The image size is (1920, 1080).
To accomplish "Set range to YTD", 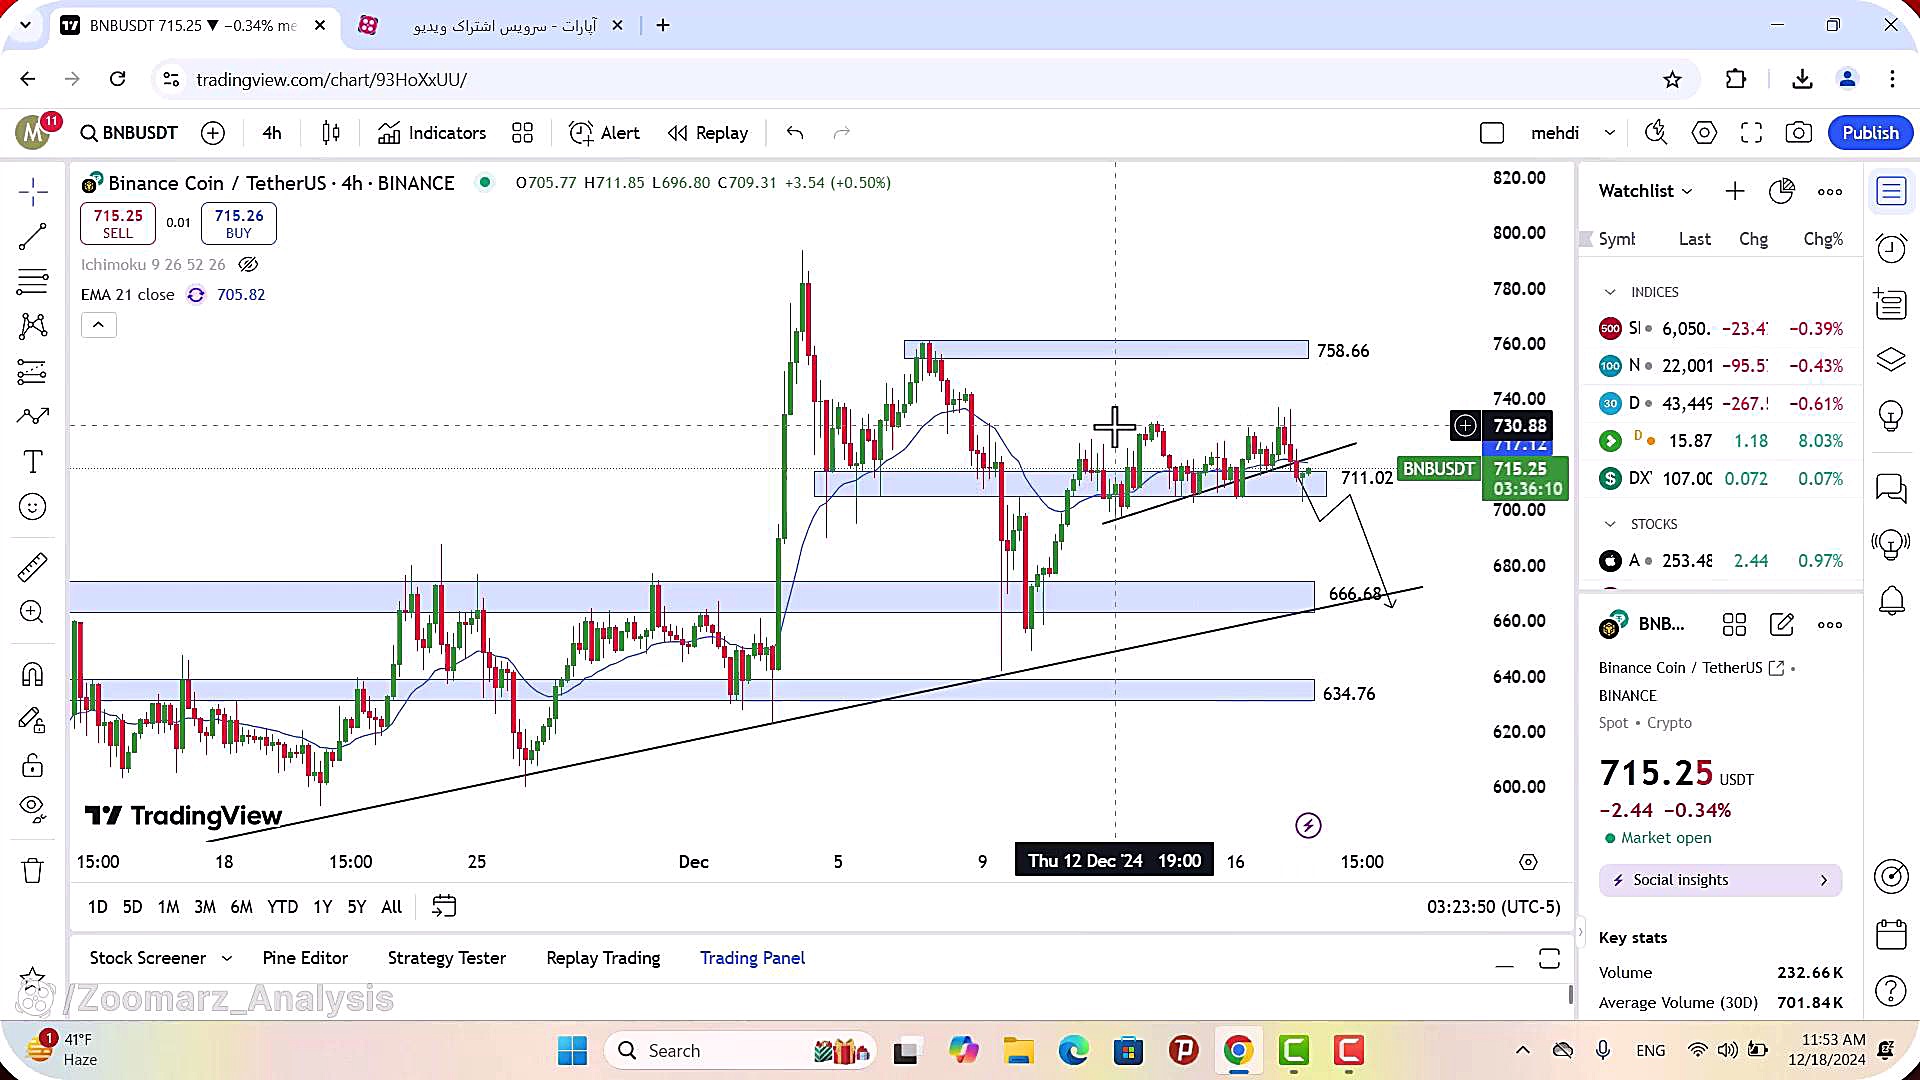I will pyautogui.click(x=282, y=907).
